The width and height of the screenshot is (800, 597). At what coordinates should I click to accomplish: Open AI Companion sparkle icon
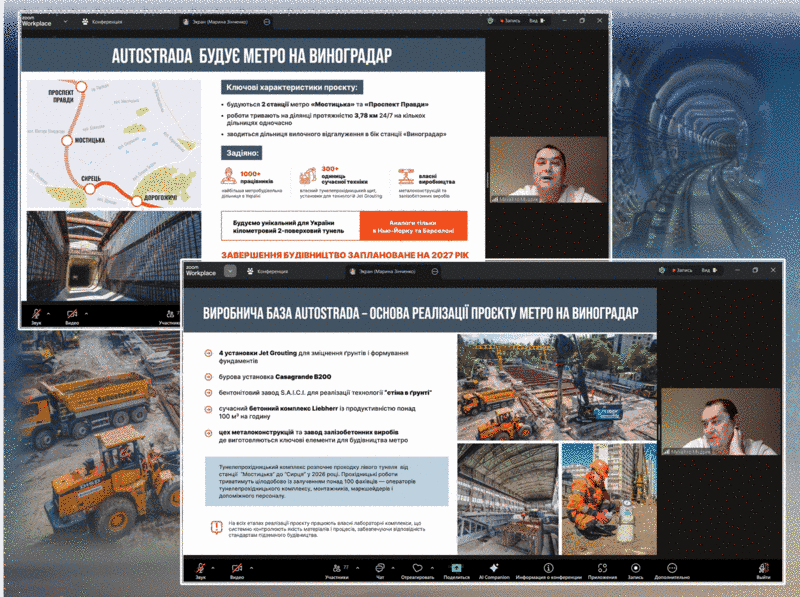click(494, 567)
